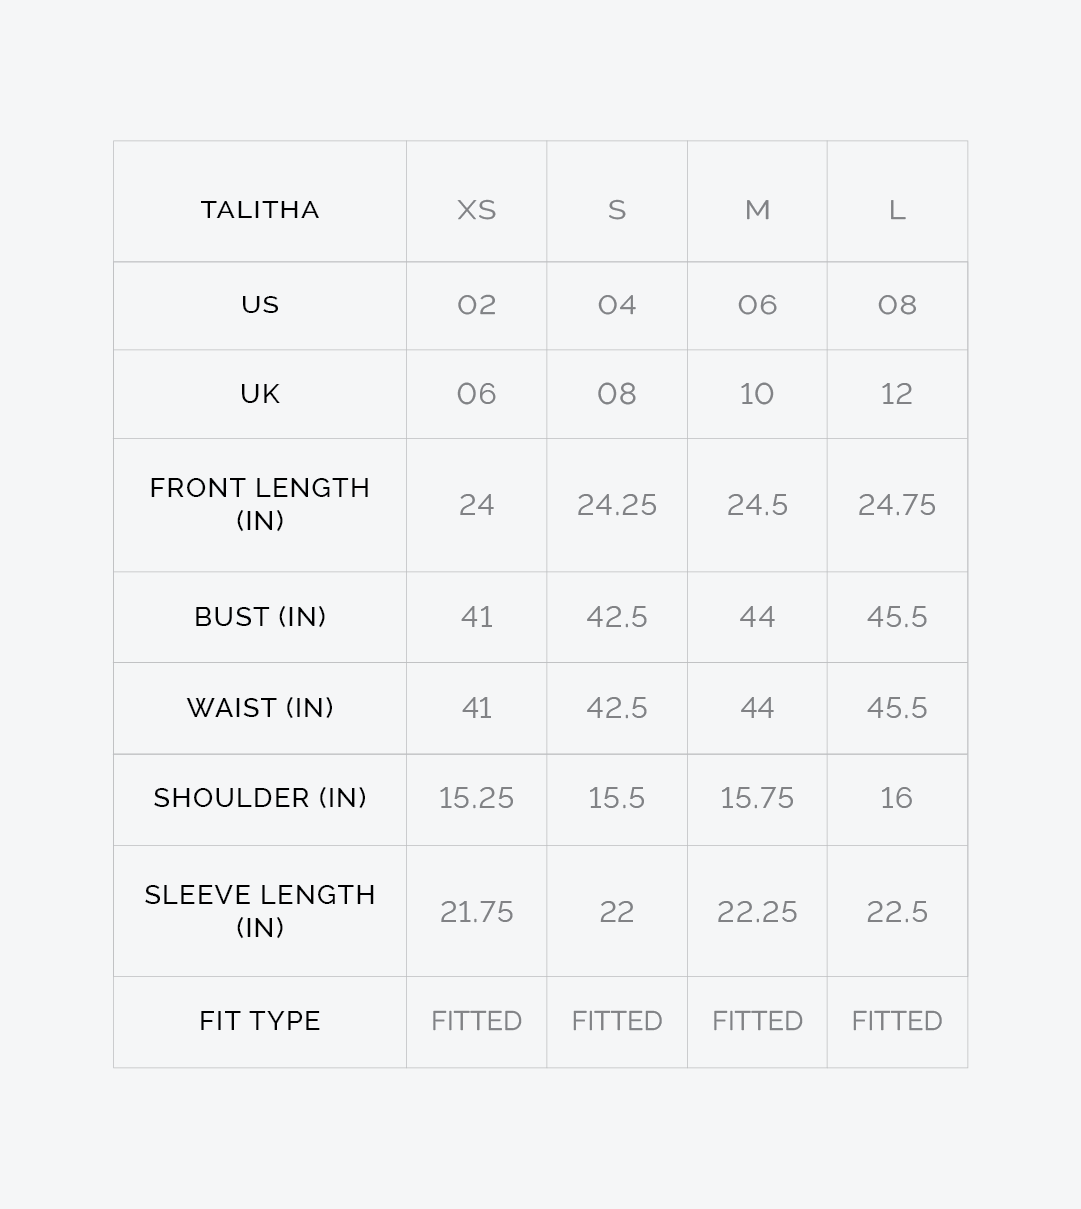Click the 21.75 sleeve length value
The height and width of the screenshot is (1209, 1081).
tap(476, 912)
